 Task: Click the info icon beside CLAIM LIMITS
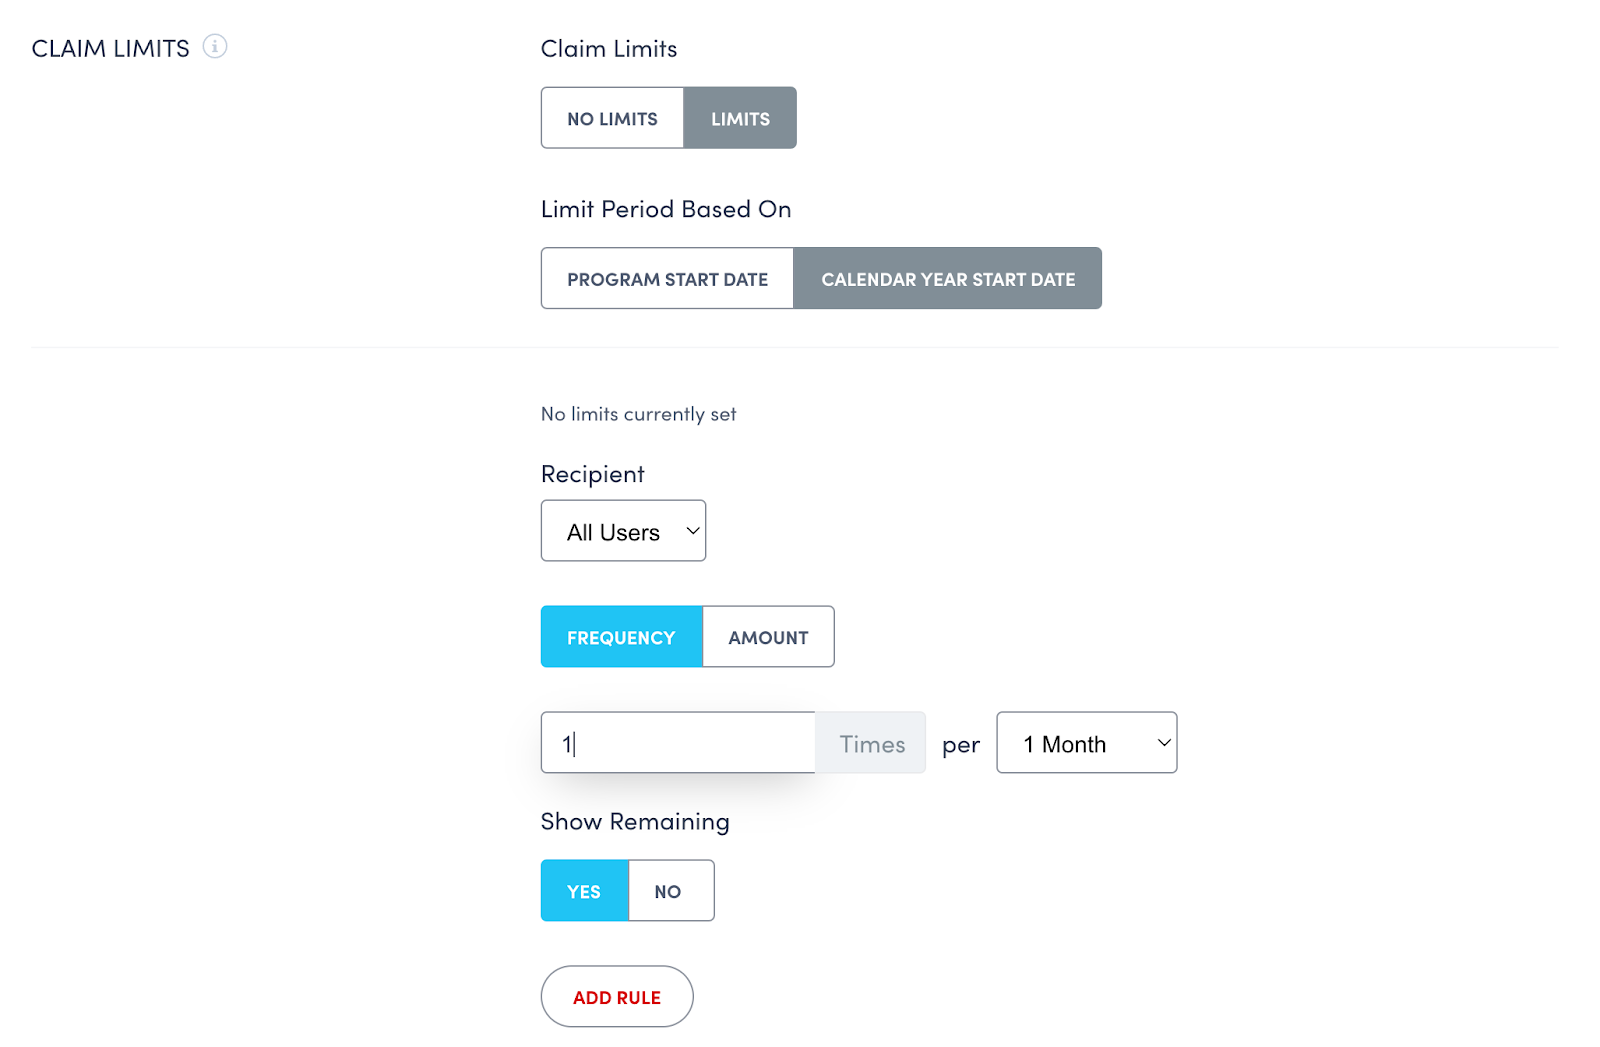[x=215, y=47]
